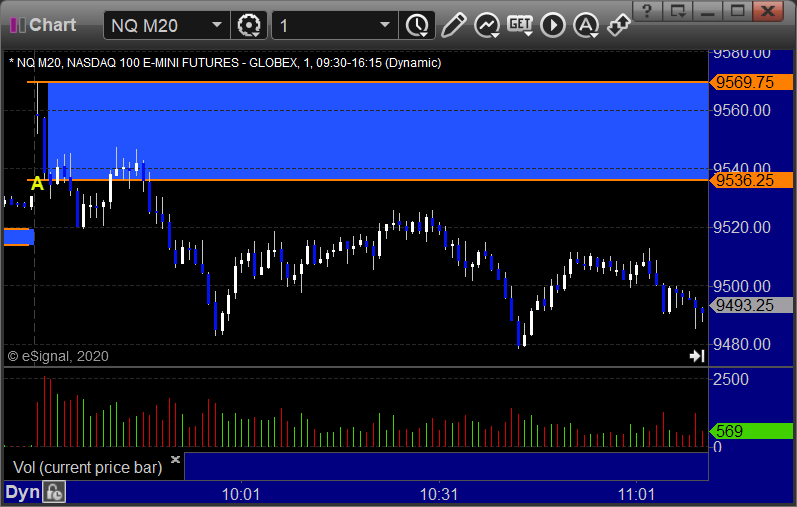Close the Vol study panel
Viewport: 797px width, 507px height.
pyautogui.click(x=175, y=460)
